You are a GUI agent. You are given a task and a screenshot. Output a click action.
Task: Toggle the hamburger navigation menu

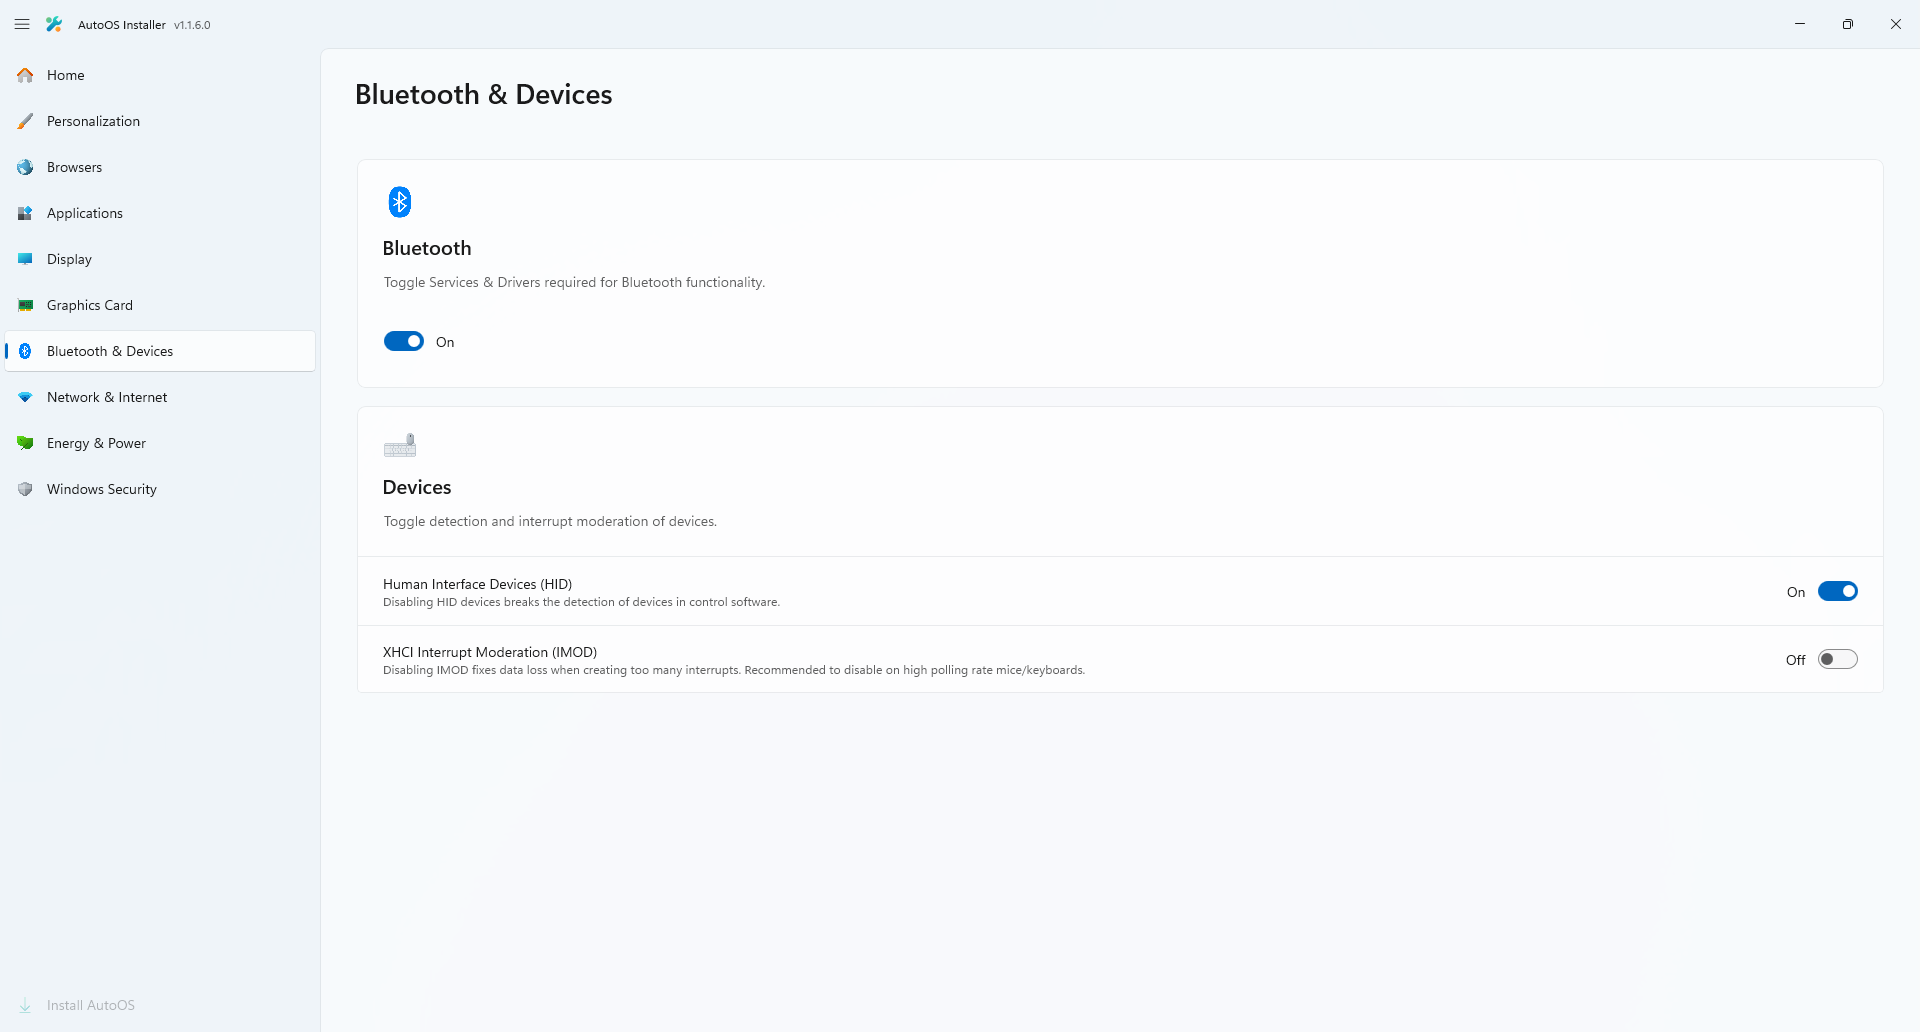tap(22, 24)
